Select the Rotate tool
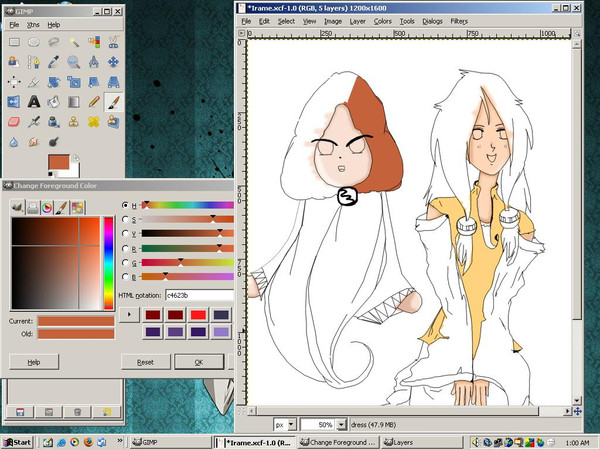600x450 pixels. coord(54,82)
